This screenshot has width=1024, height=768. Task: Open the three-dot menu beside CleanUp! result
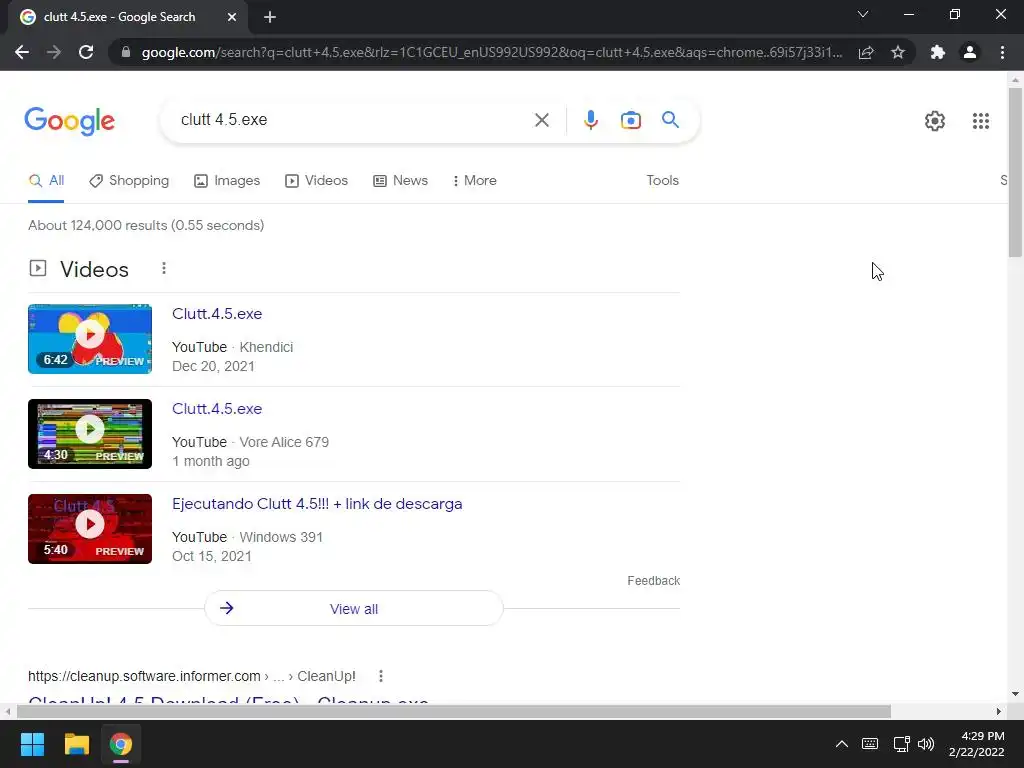[381, 677]
